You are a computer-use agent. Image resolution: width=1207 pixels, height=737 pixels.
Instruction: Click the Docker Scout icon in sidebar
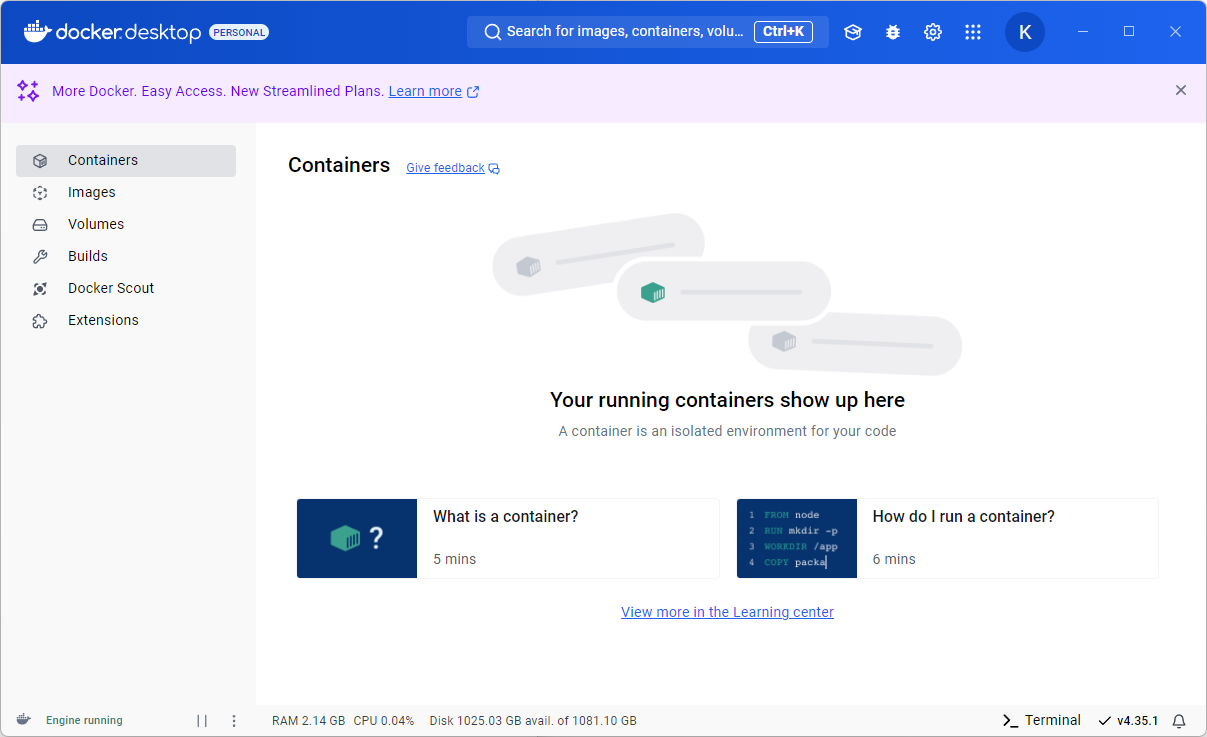click(40, 288)
